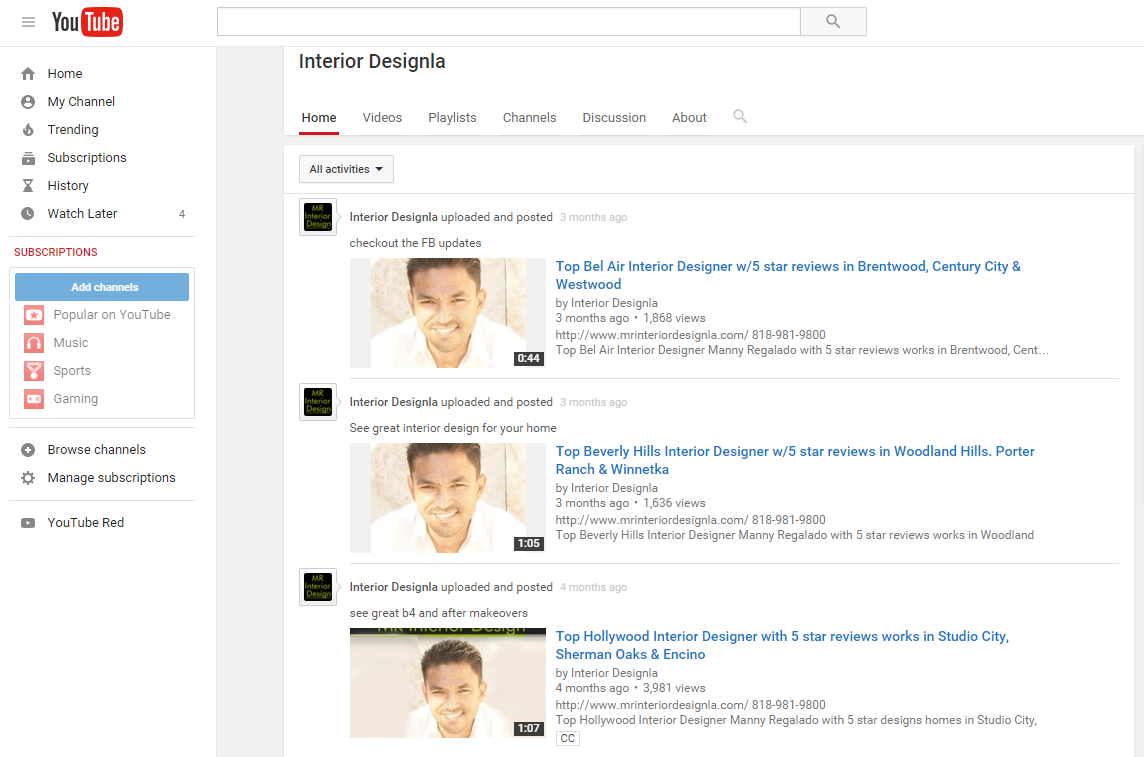
Task: Open the About tab
Action: point(689,118)
